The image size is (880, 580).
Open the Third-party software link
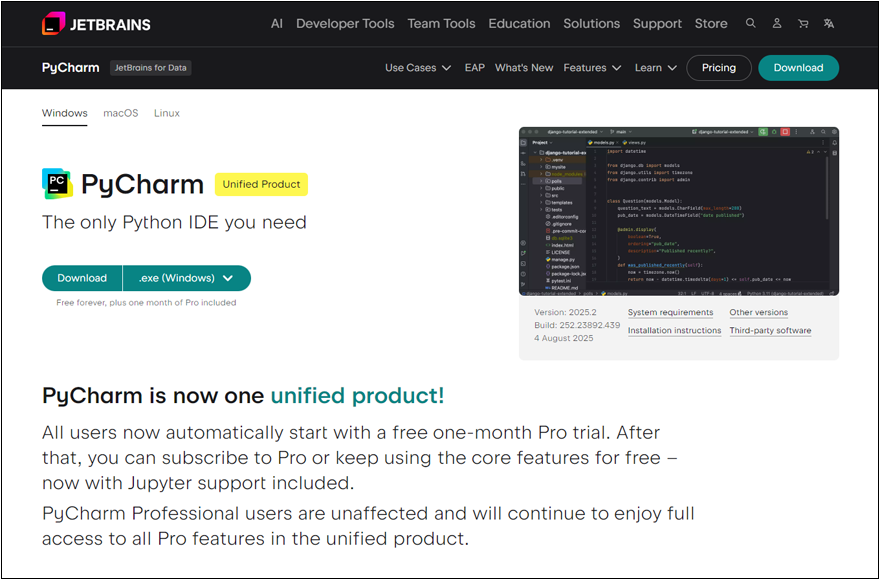pos(771,330)
